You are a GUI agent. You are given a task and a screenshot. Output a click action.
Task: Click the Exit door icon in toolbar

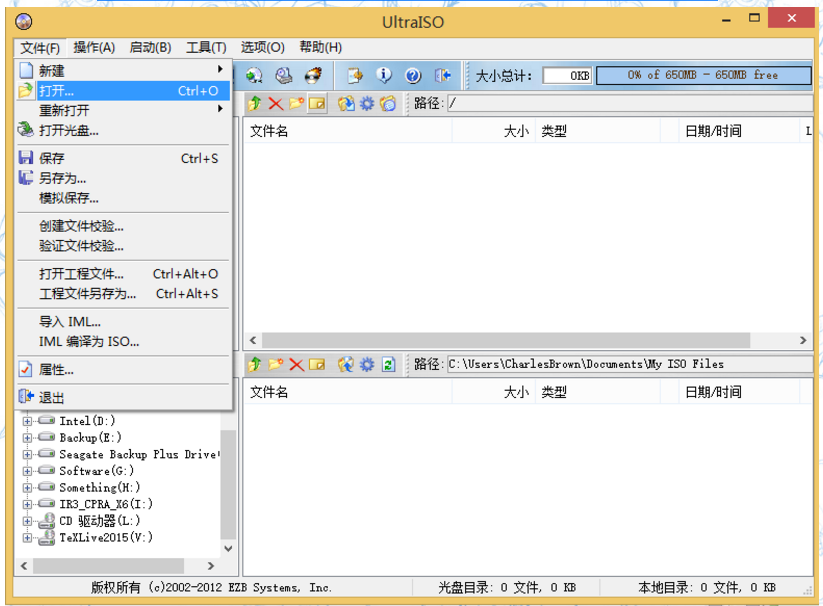tap(442, 76)
